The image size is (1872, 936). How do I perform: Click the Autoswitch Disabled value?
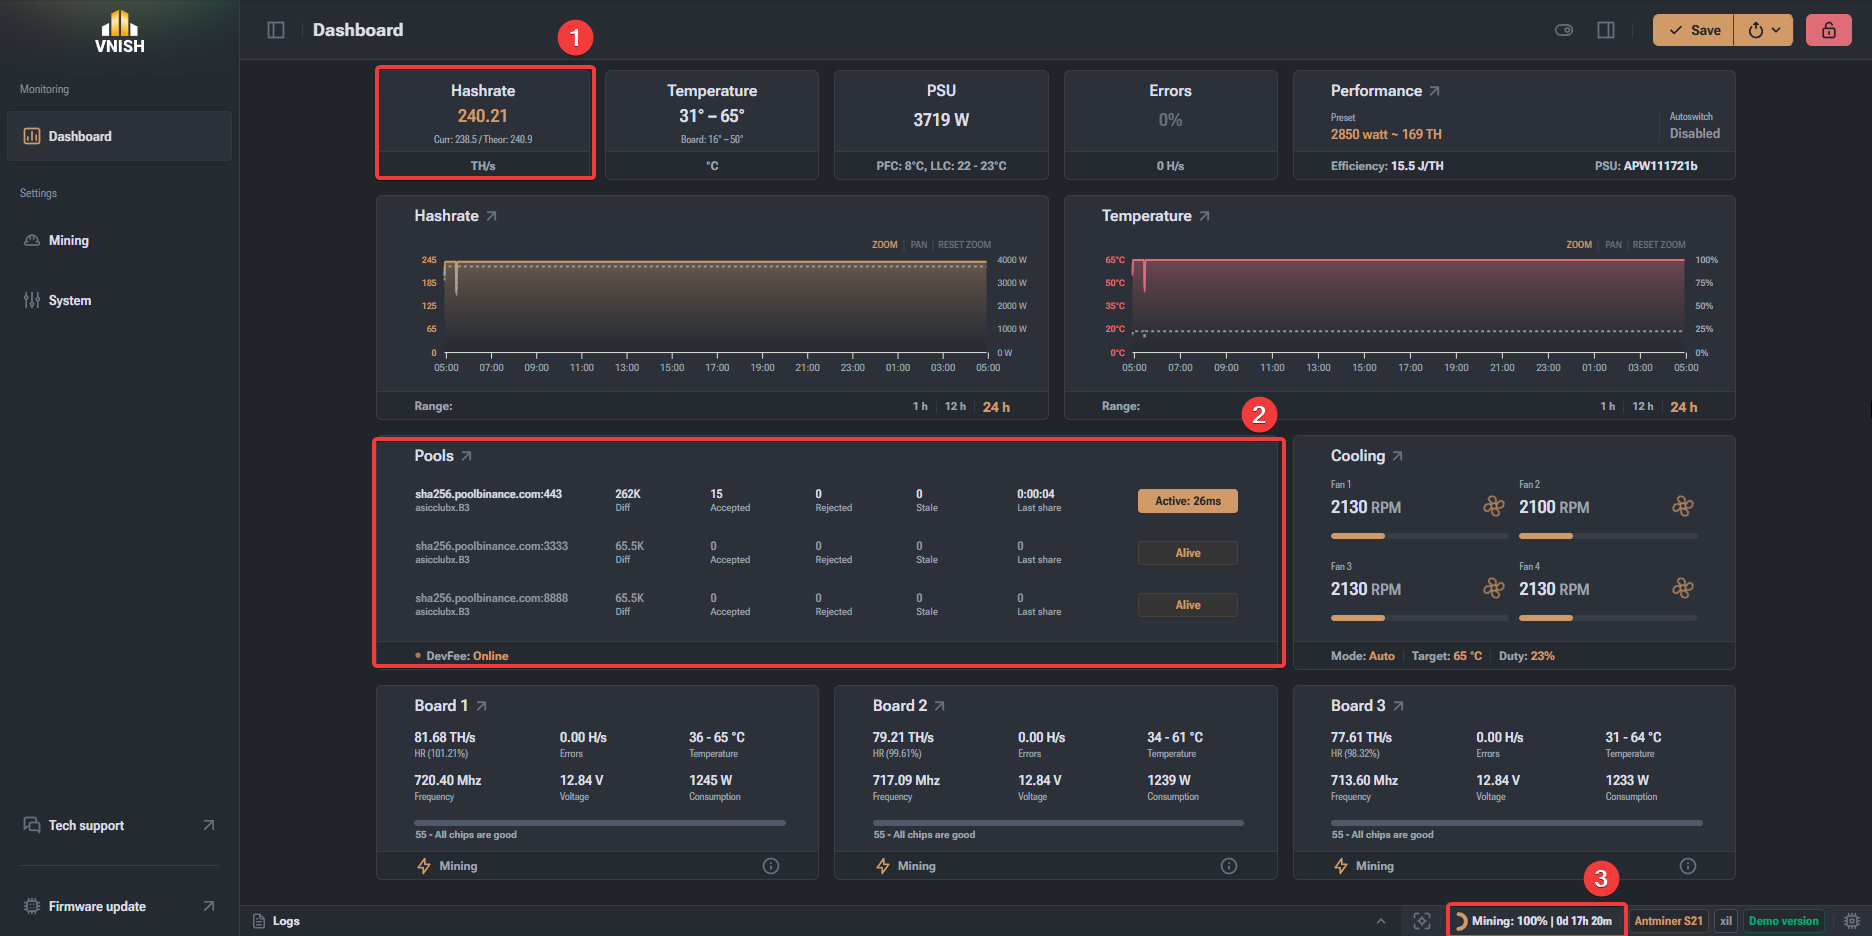1695,133
